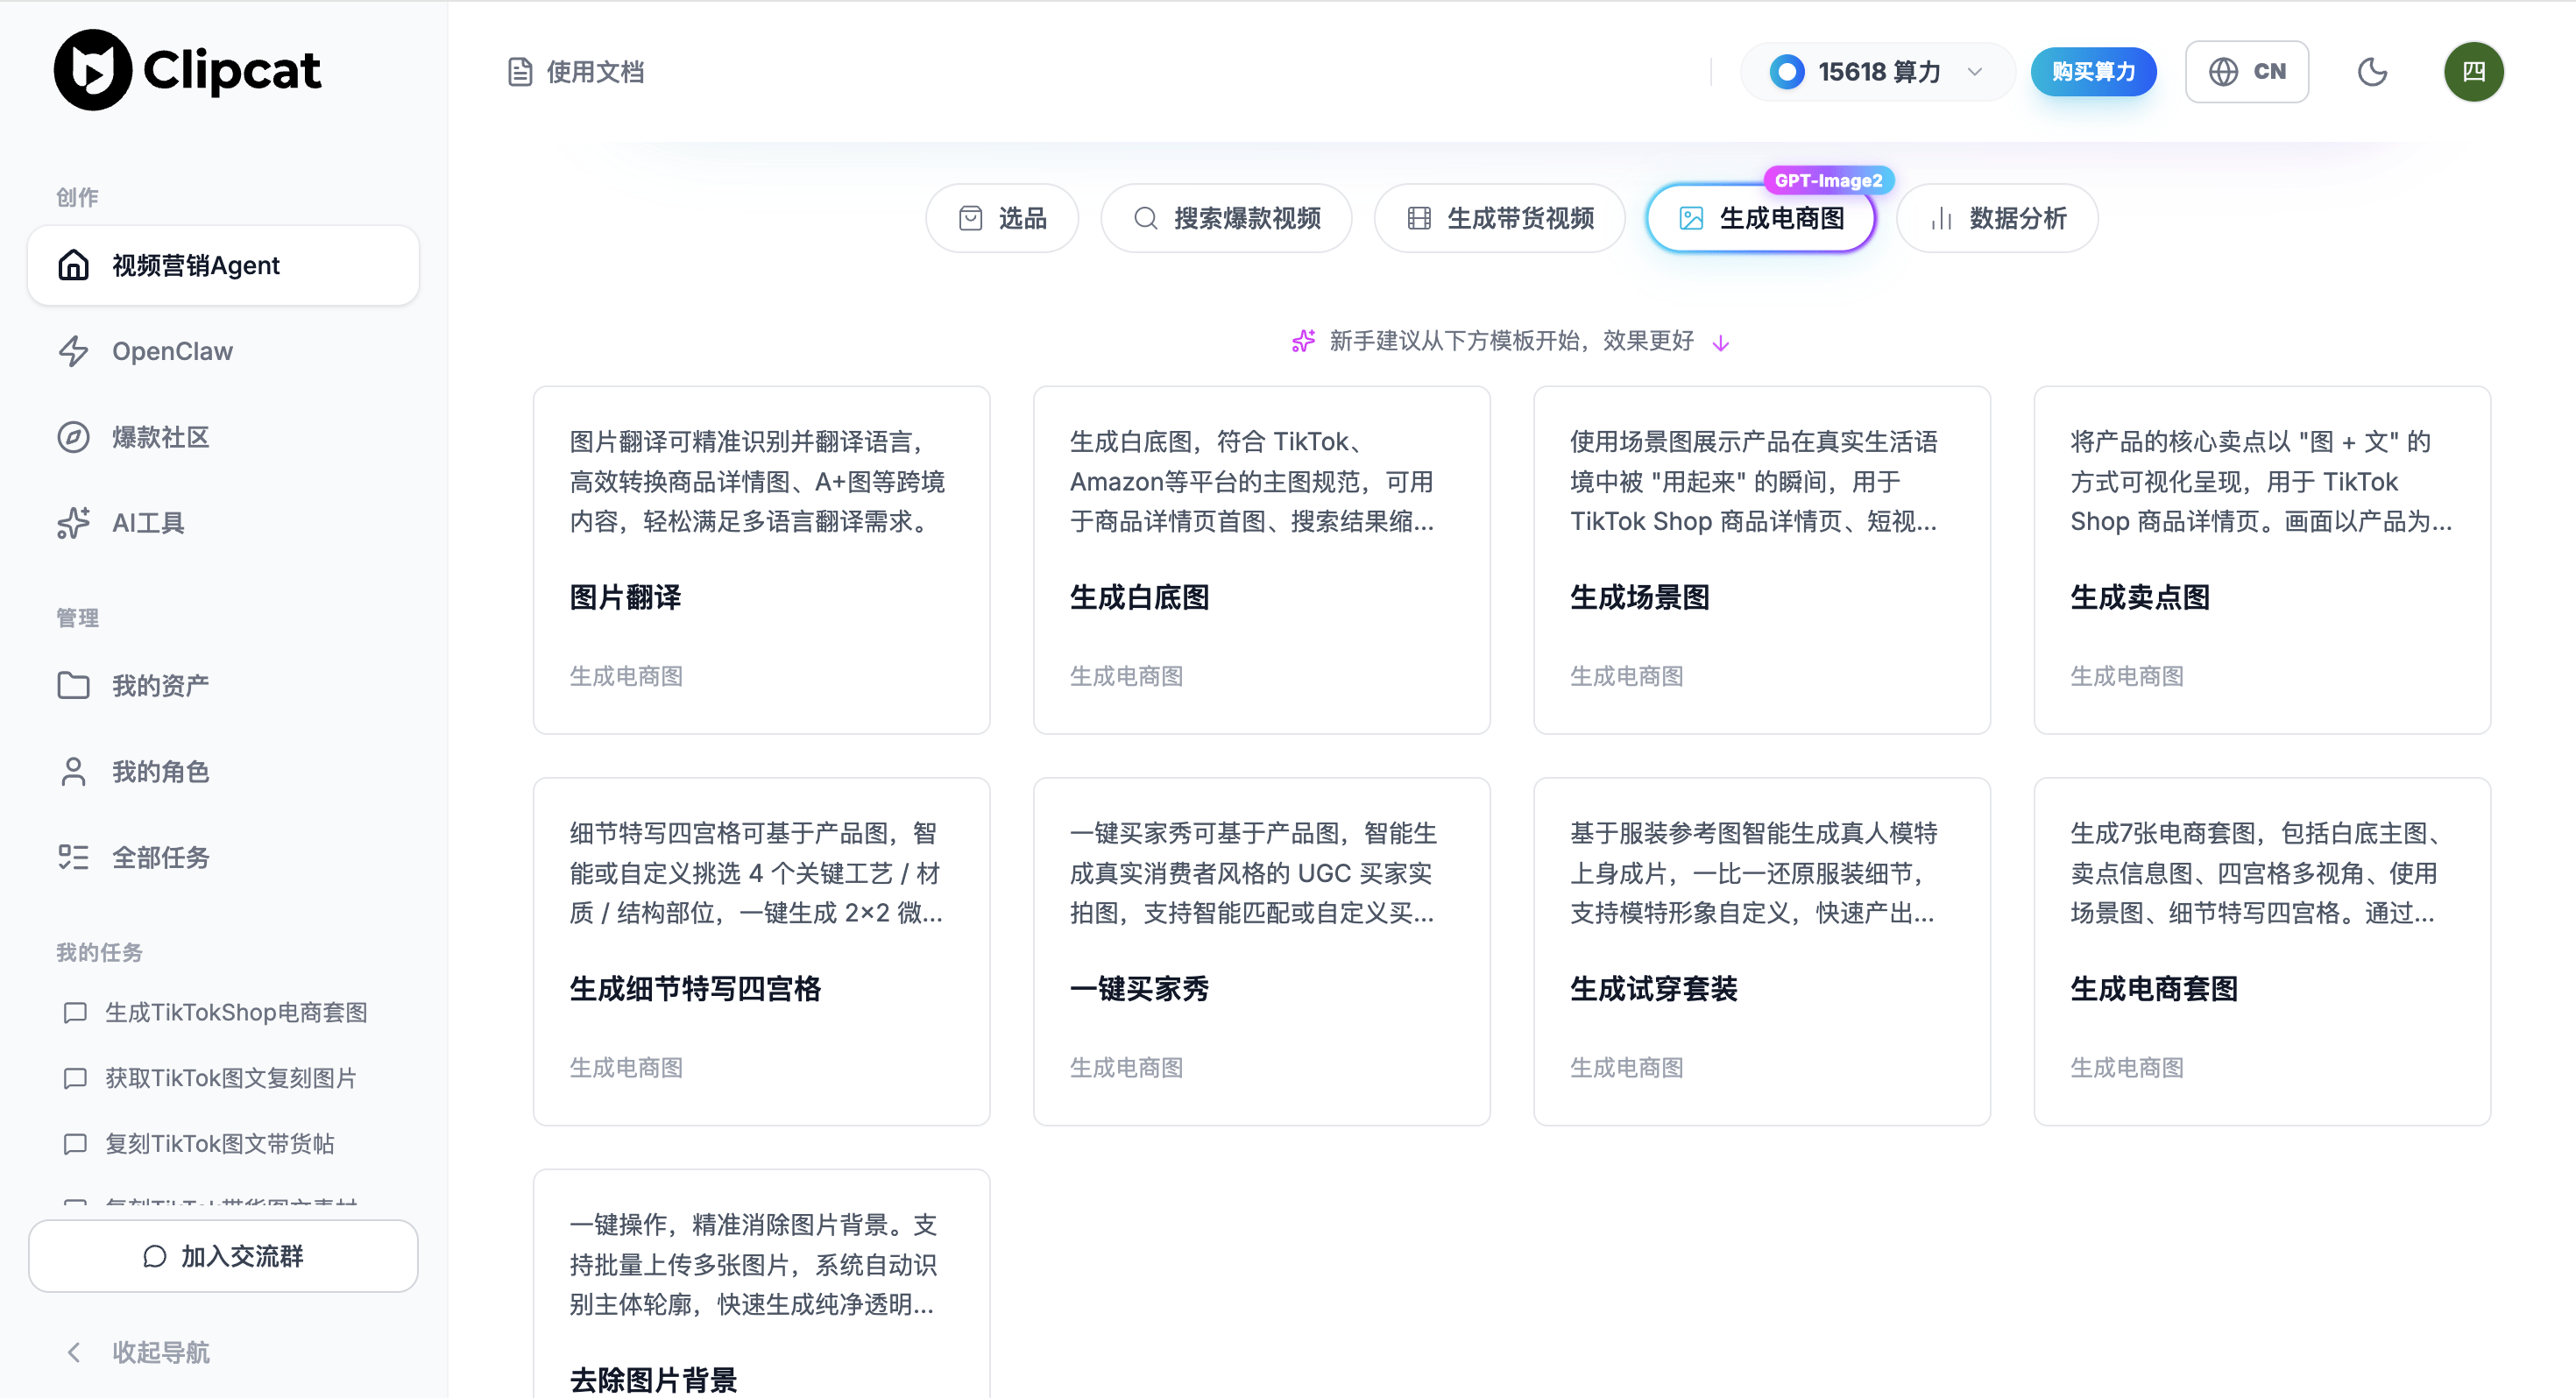Click the GPT-Image2 badge

click(1828, 180)
